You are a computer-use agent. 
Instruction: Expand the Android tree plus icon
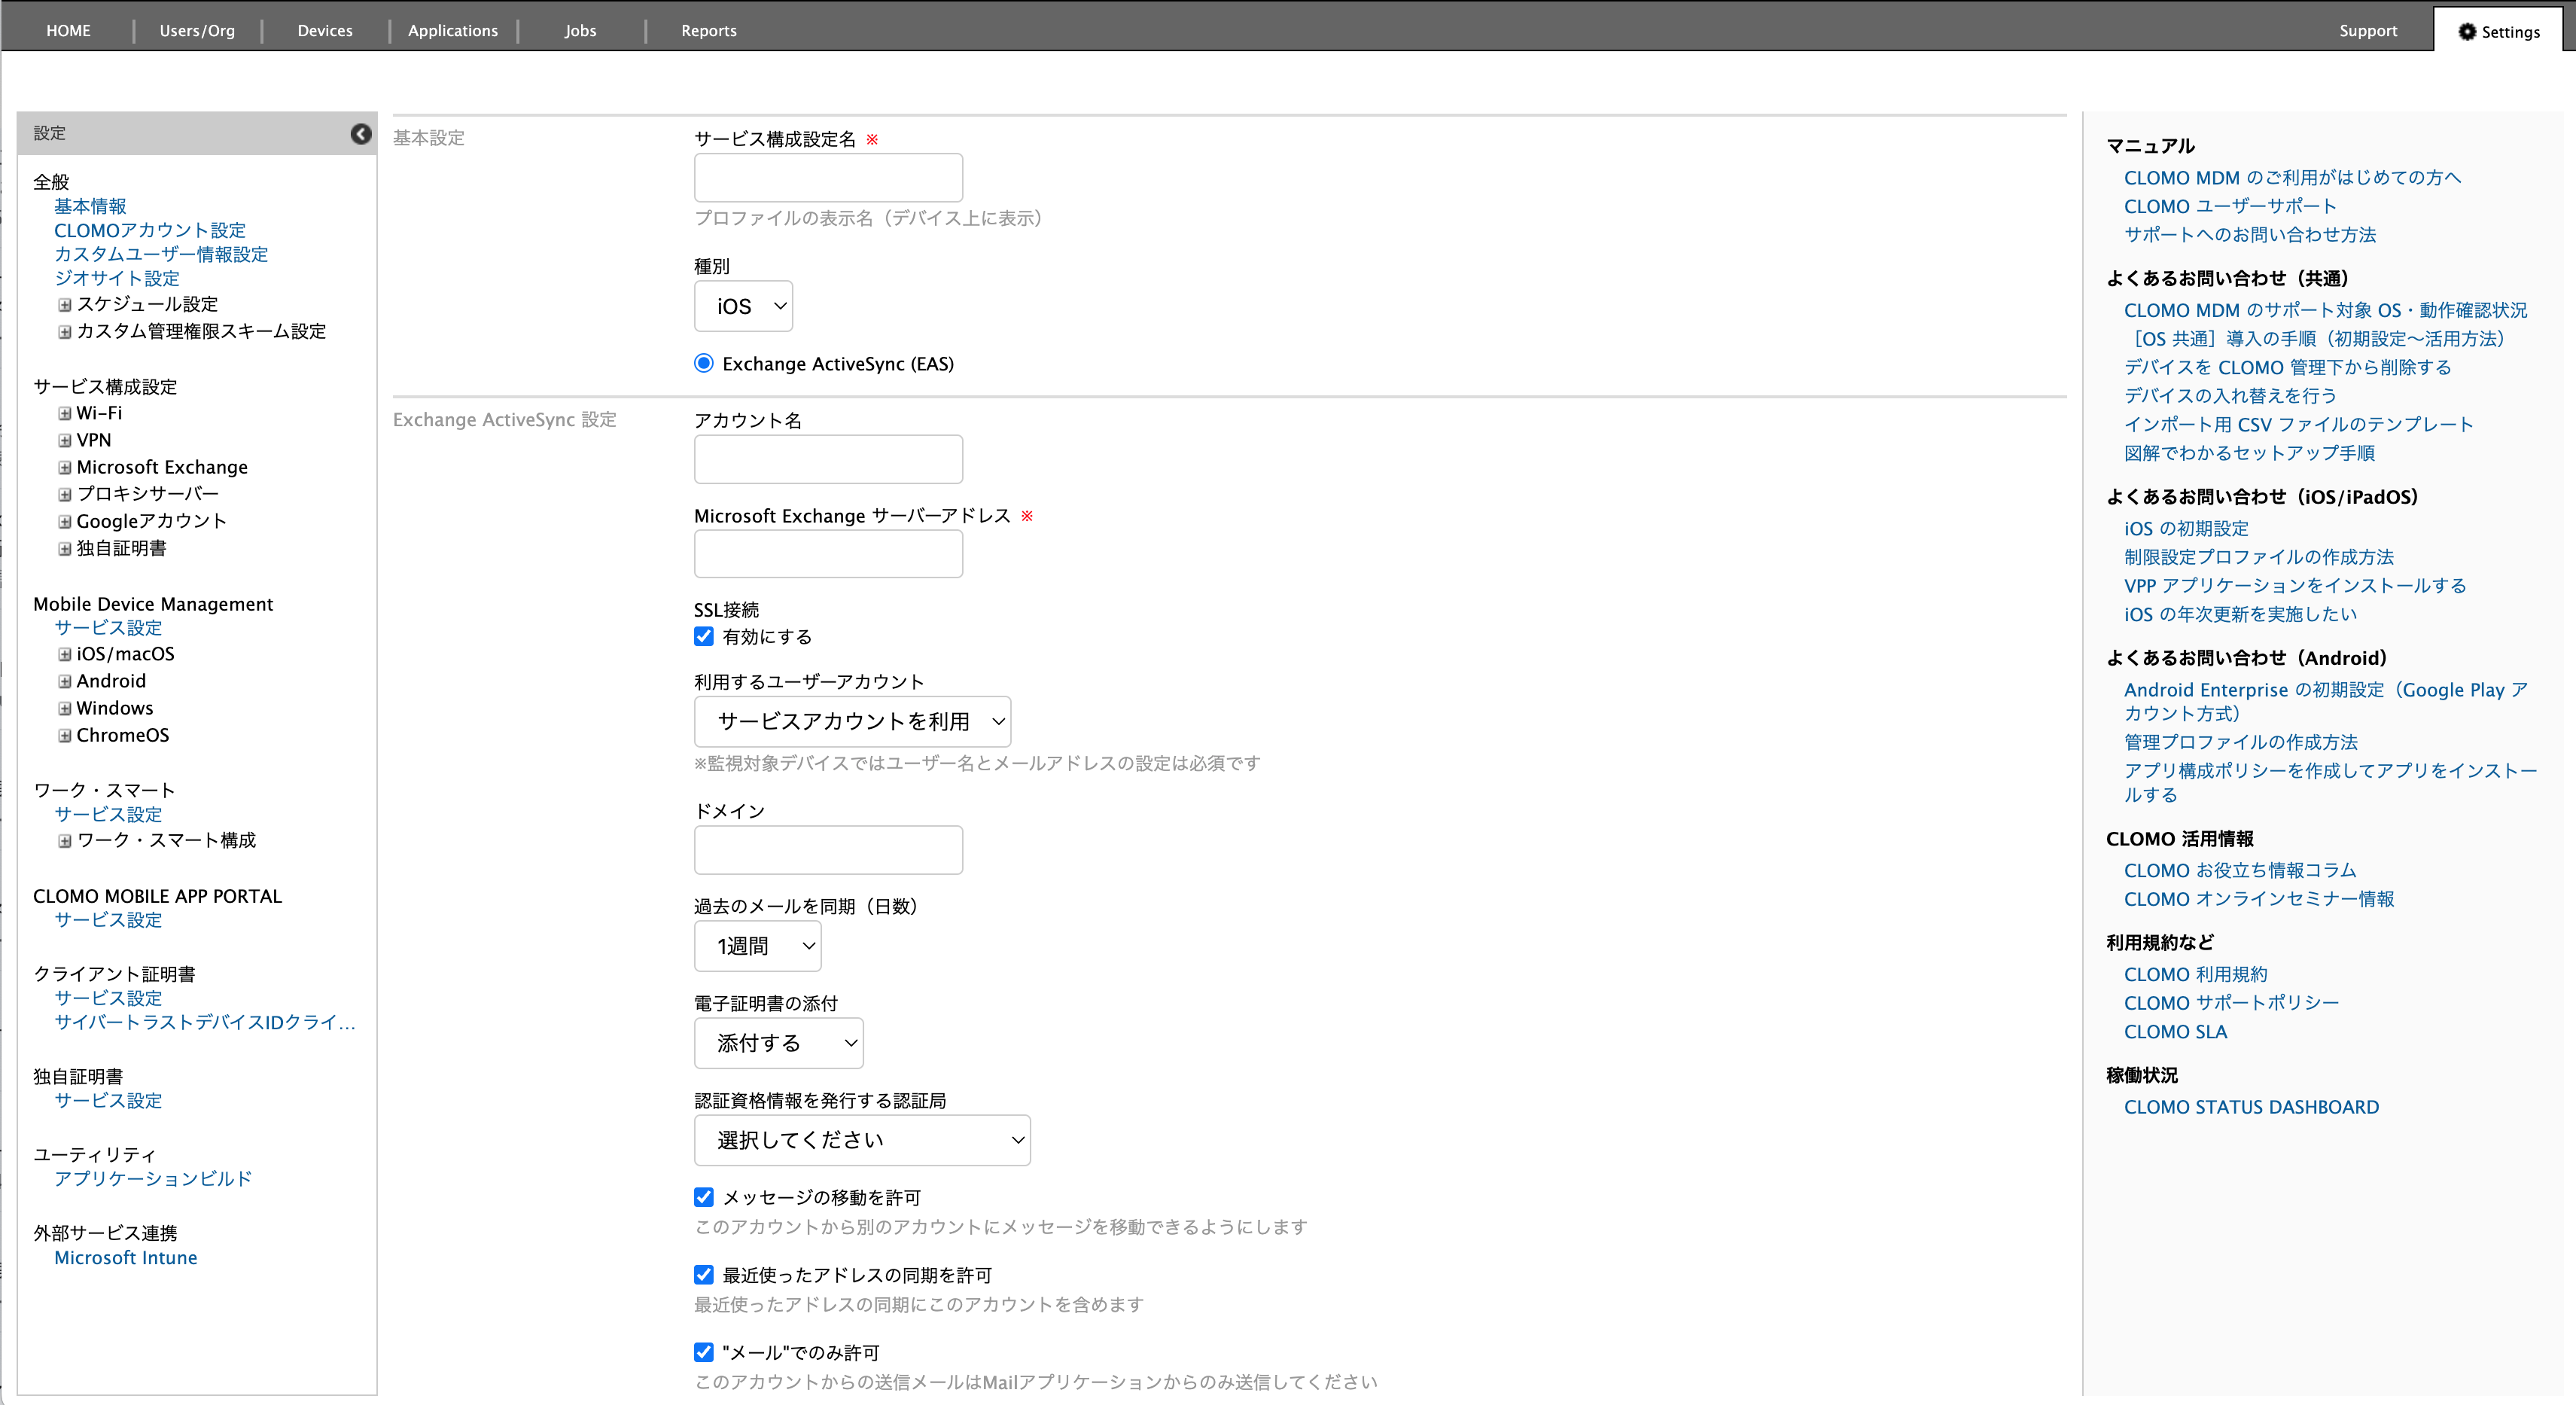coord(65,681)
